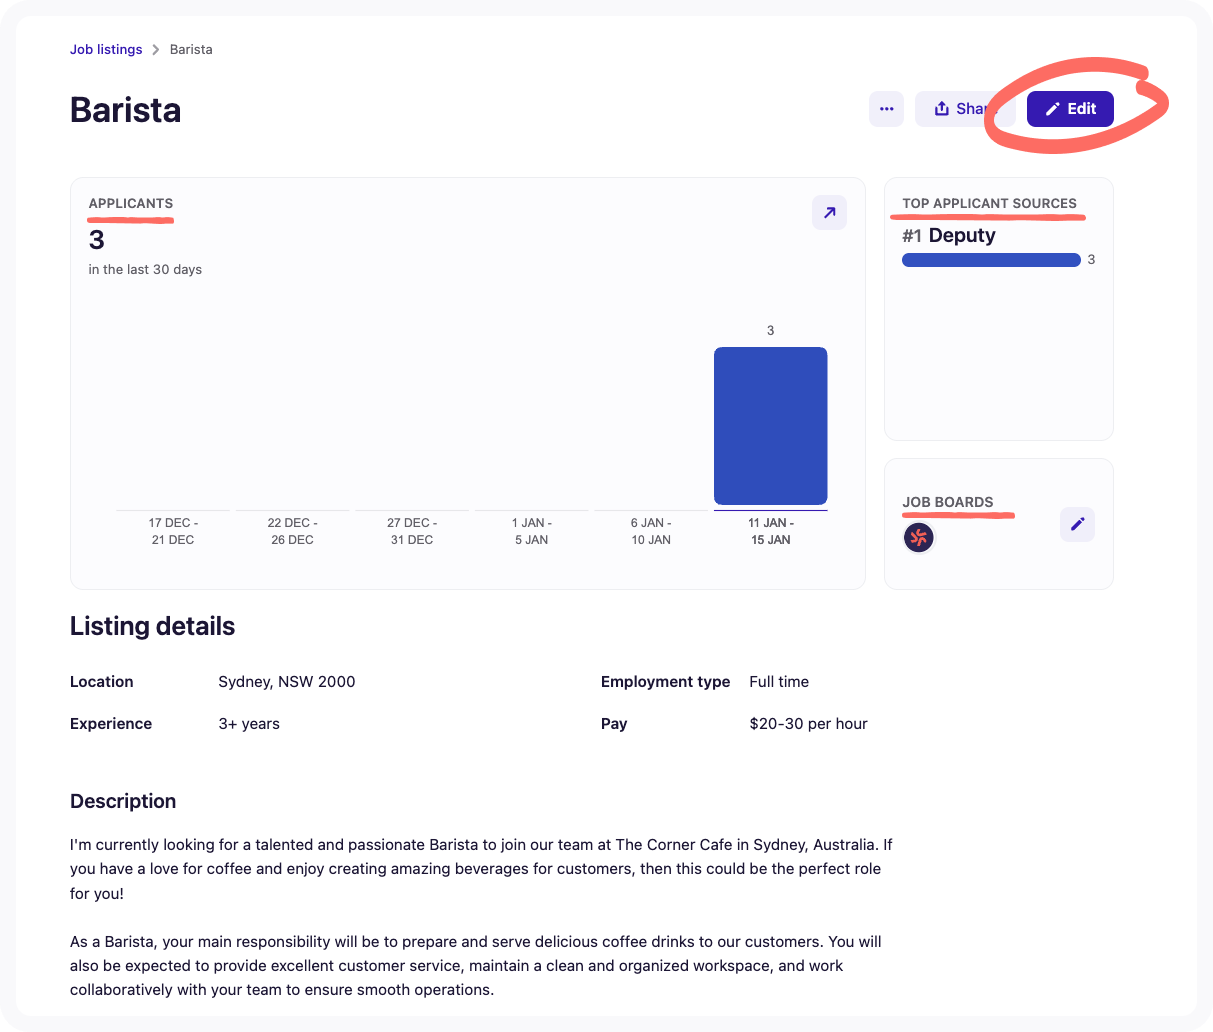Select the 11 Jan - 15 Jan chart bar
This screenshot has height=1032, width=1213.
click(x=770, y=425)
